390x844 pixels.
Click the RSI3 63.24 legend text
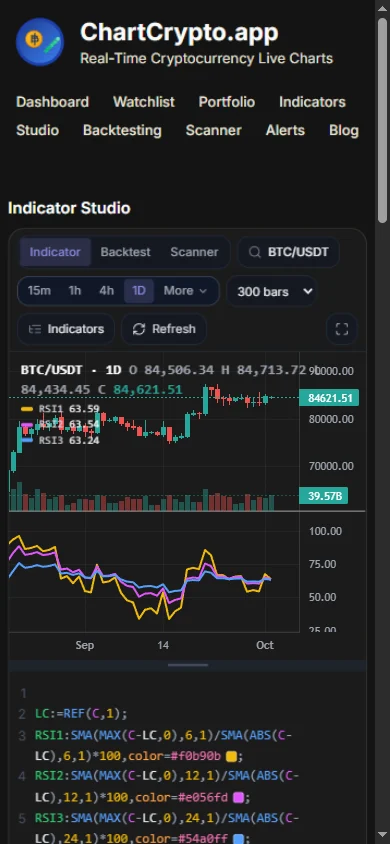(x=69, y=440)
